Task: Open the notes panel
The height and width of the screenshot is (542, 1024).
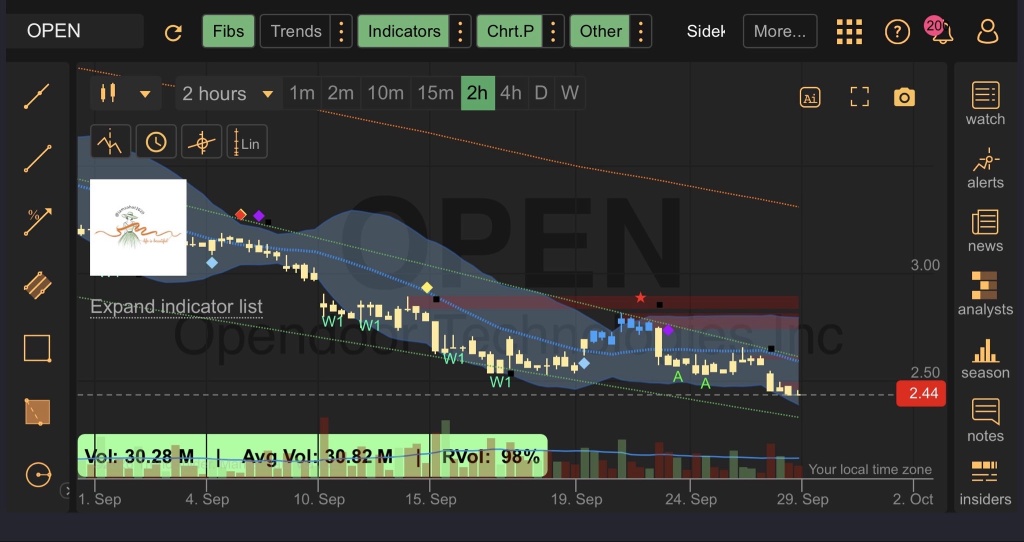Action: (985, 421)
